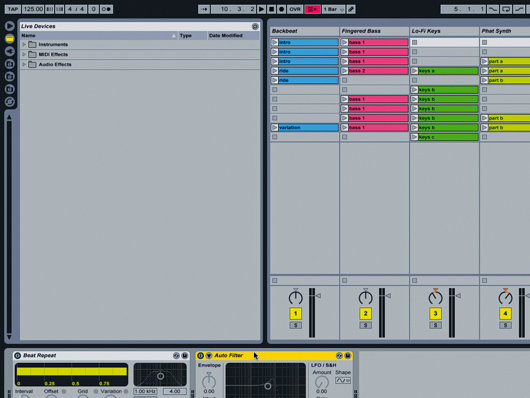Open File Browser 3 in the sidebar
Viewport: 530px width, 398px height.
point(9,89)
